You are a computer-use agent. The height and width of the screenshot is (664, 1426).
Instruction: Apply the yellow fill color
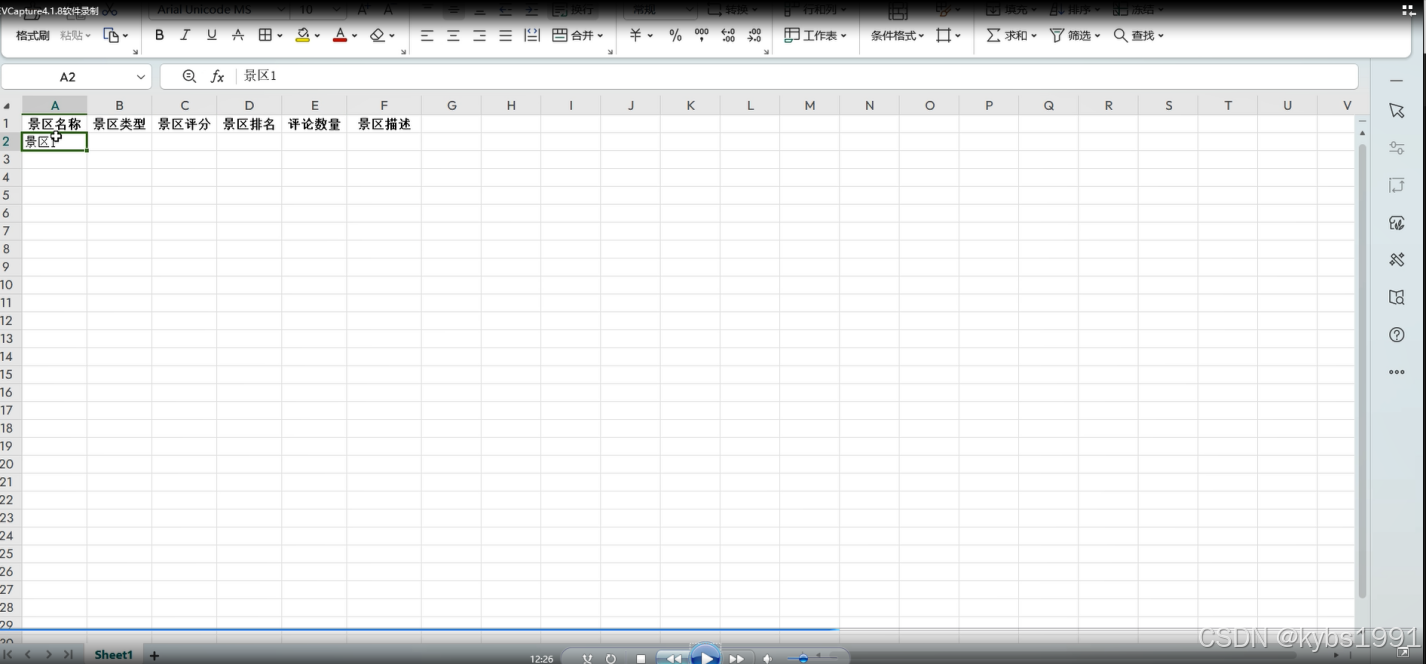pos(303,35)
